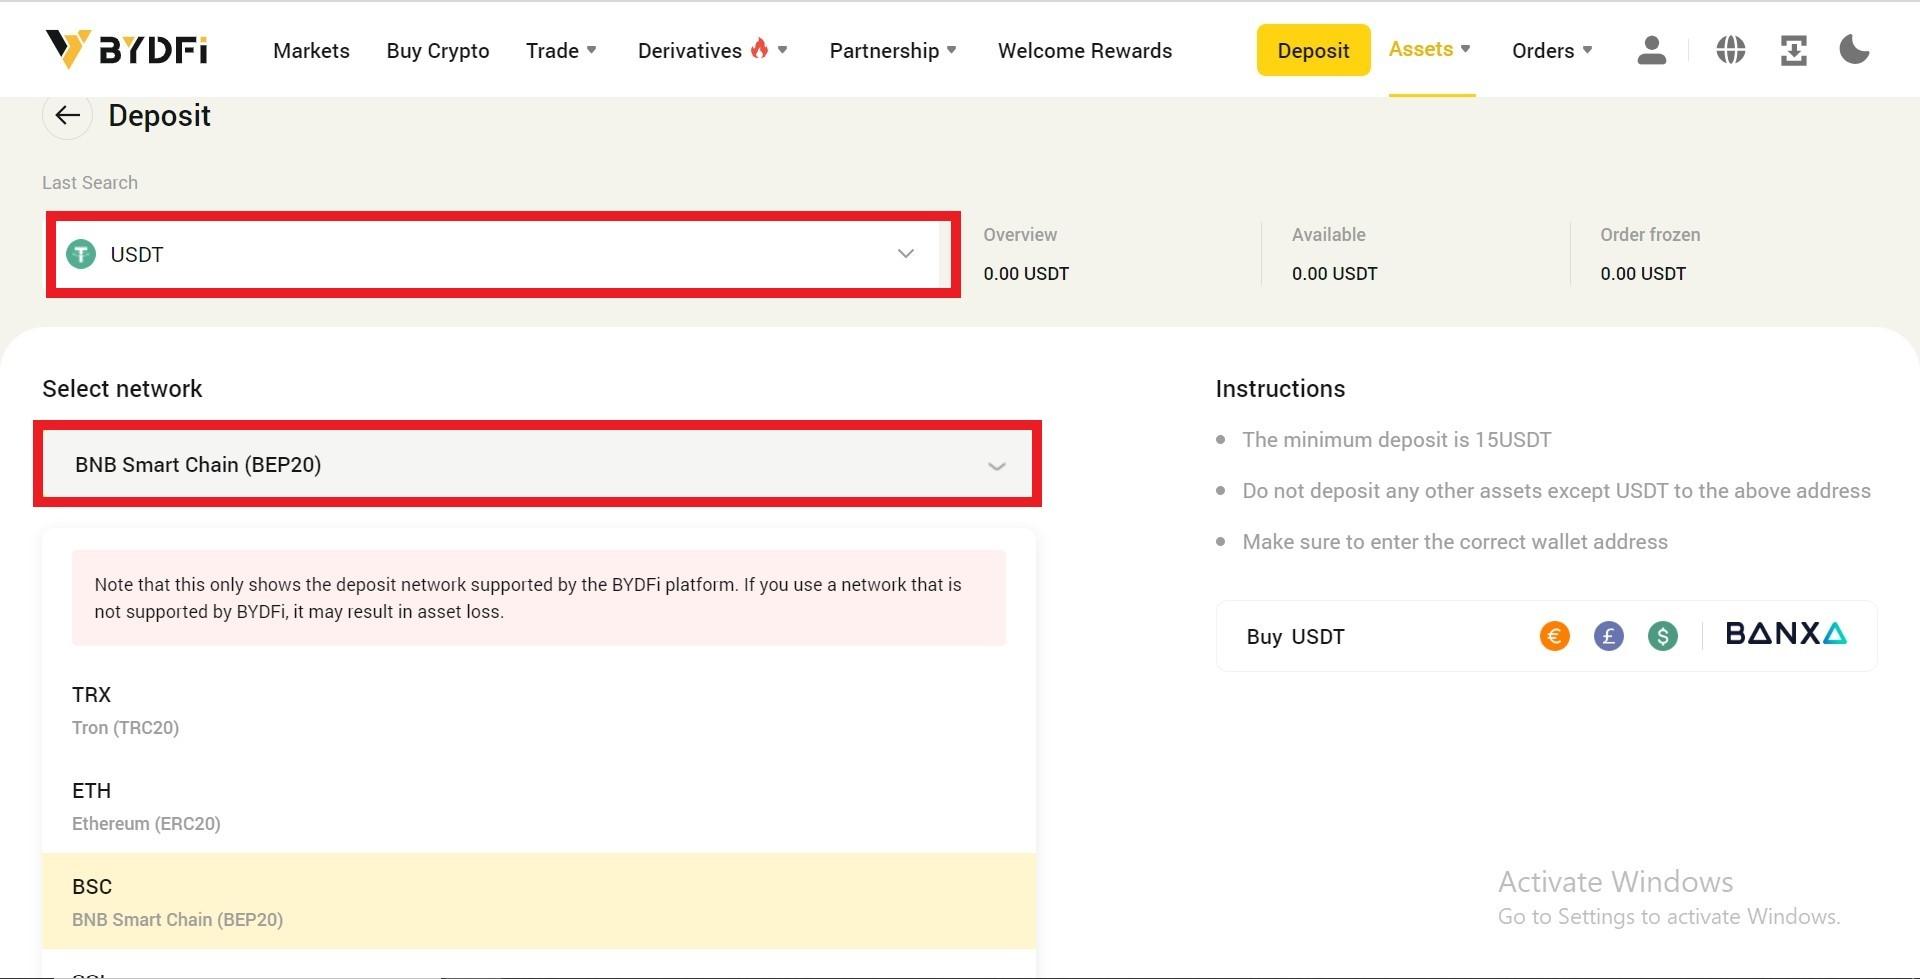Screen dimensions: 1920x979
Task: Expand the Trade menu
Action: click(x=561, y=51)
